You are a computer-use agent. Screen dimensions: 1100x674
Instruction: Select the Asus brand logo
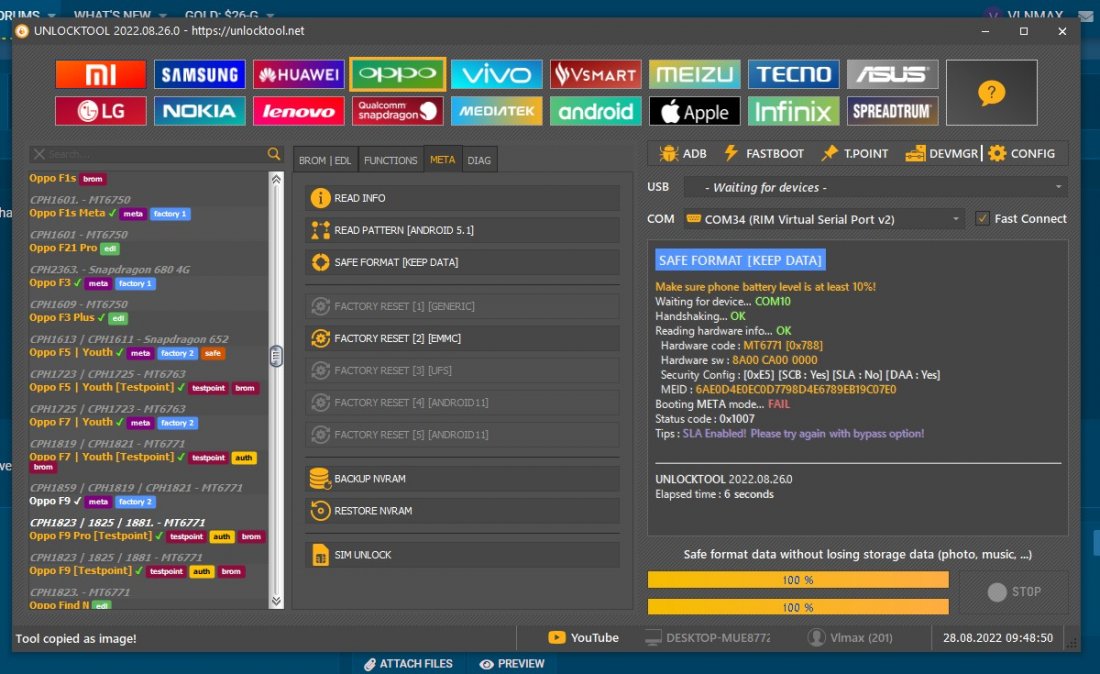pos(892,74)
